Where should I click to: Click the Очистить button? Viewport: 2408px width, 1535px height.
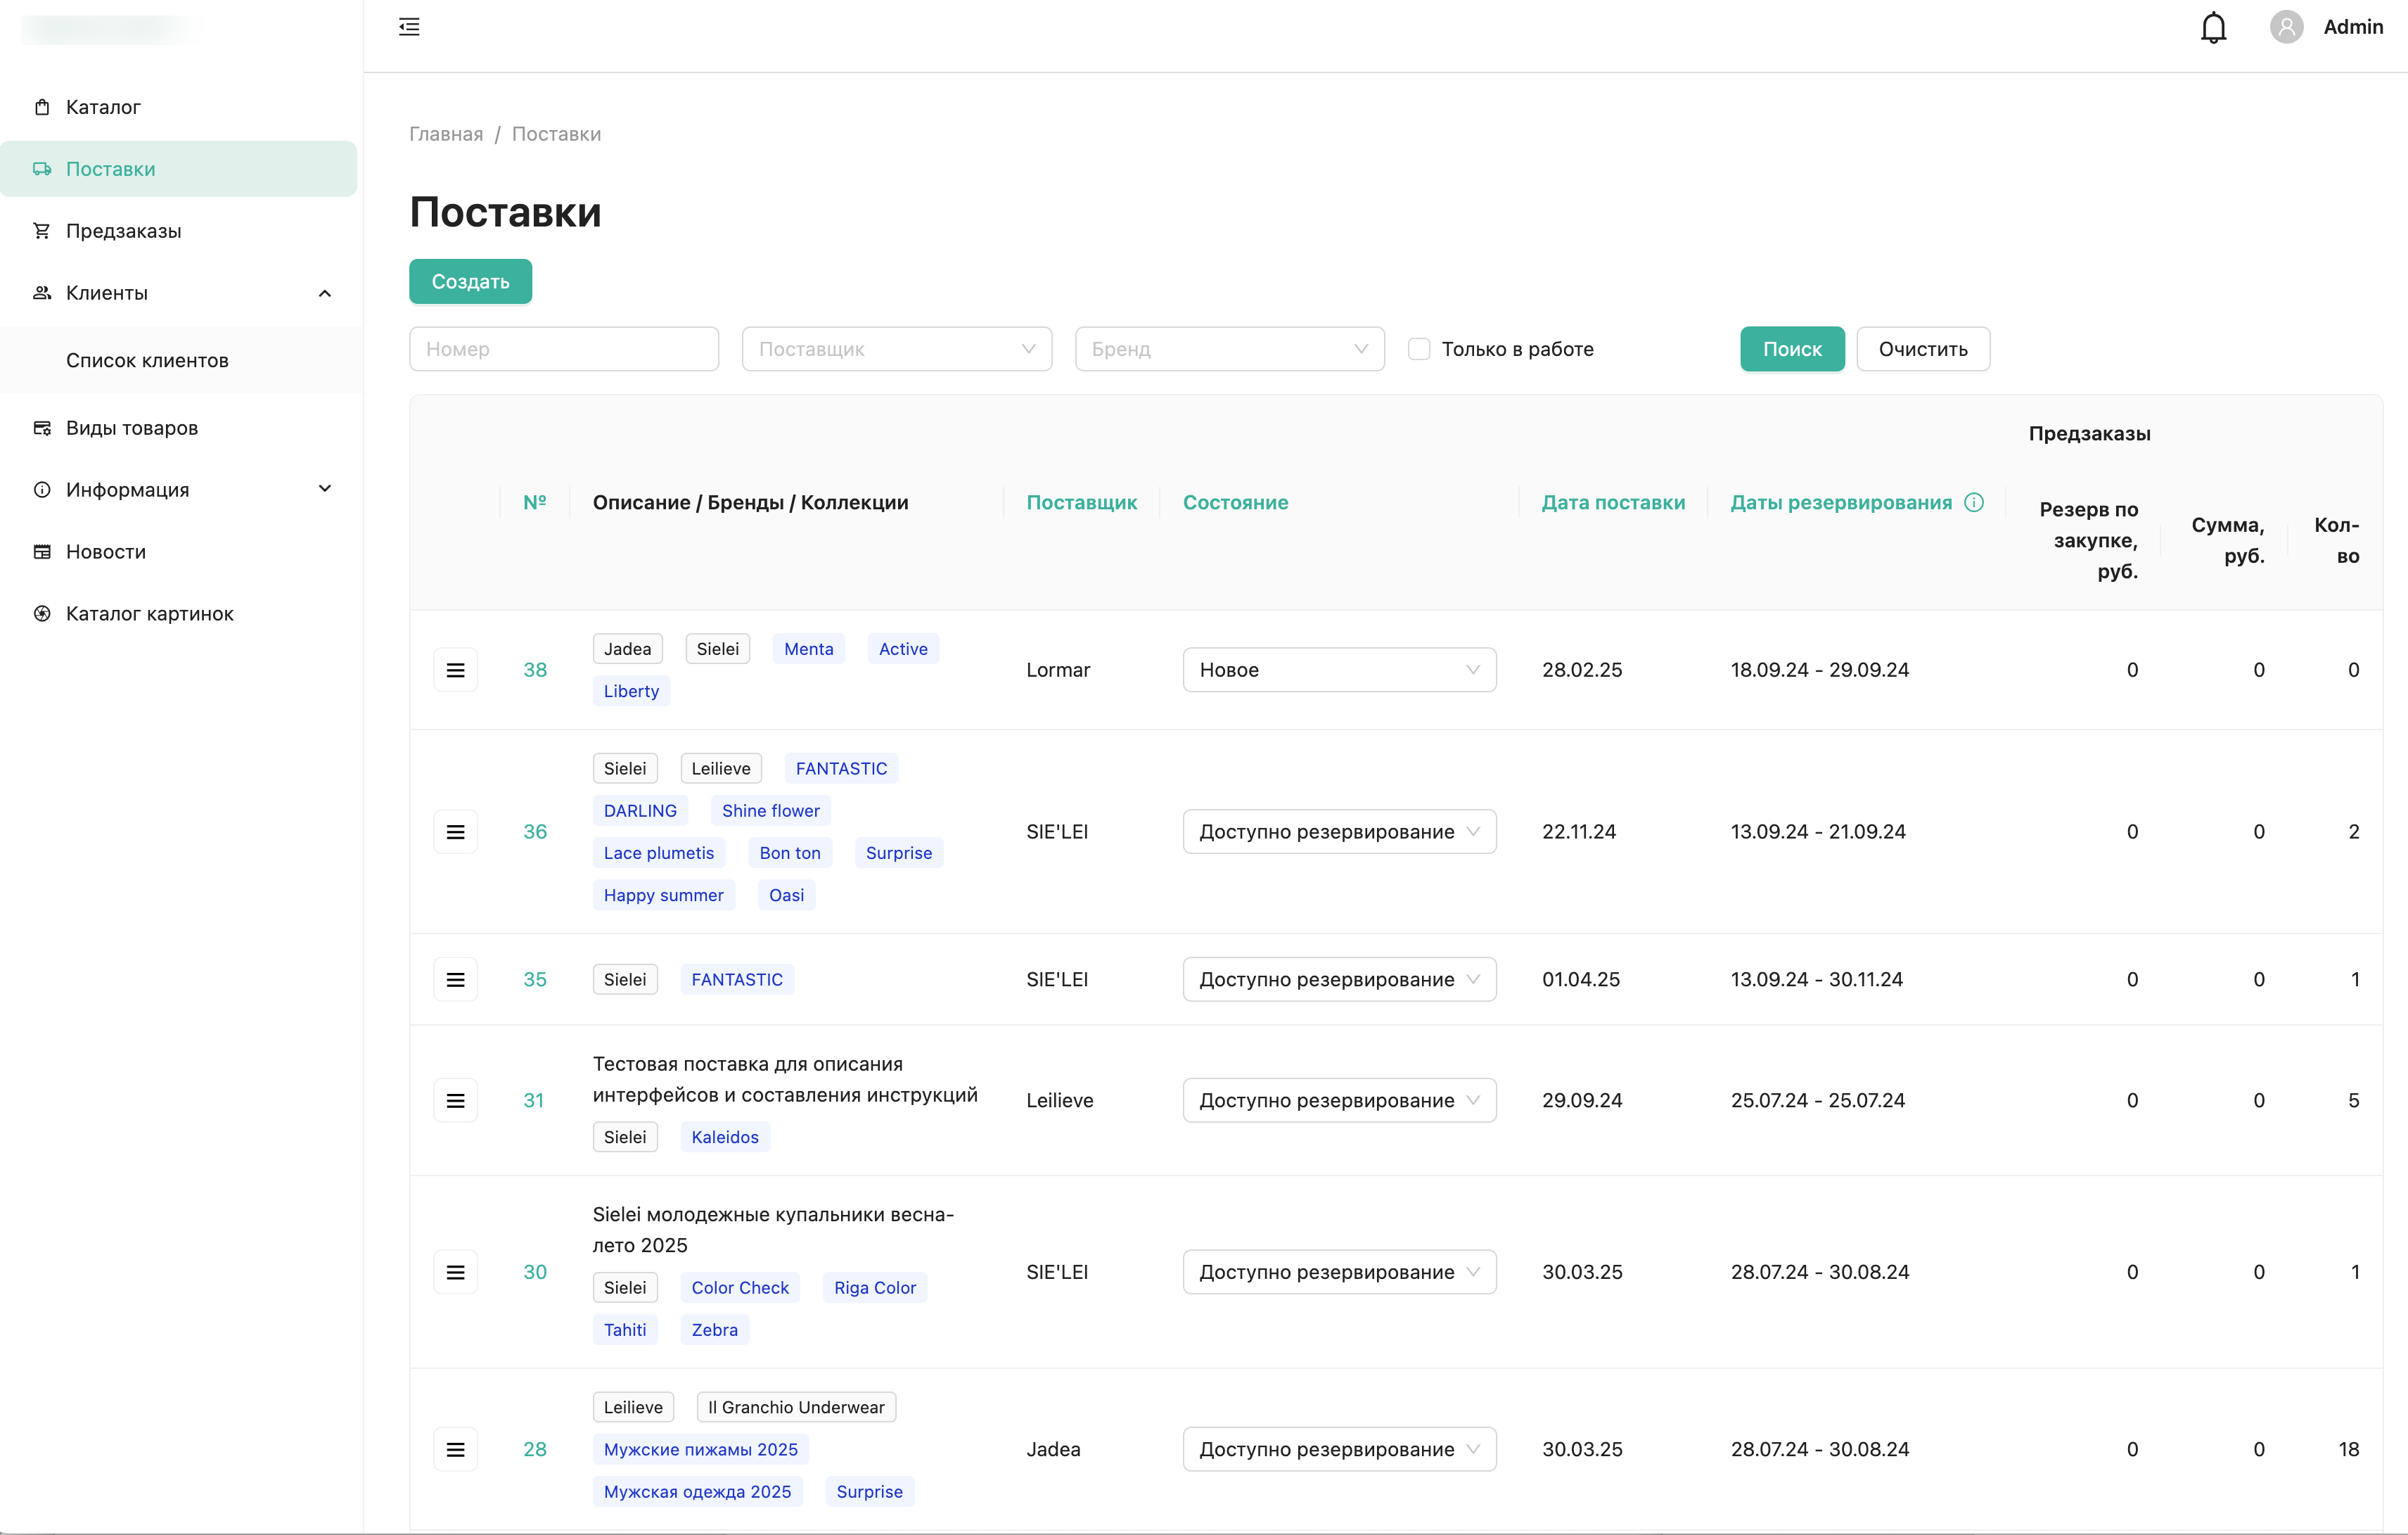pos(1922,349)
